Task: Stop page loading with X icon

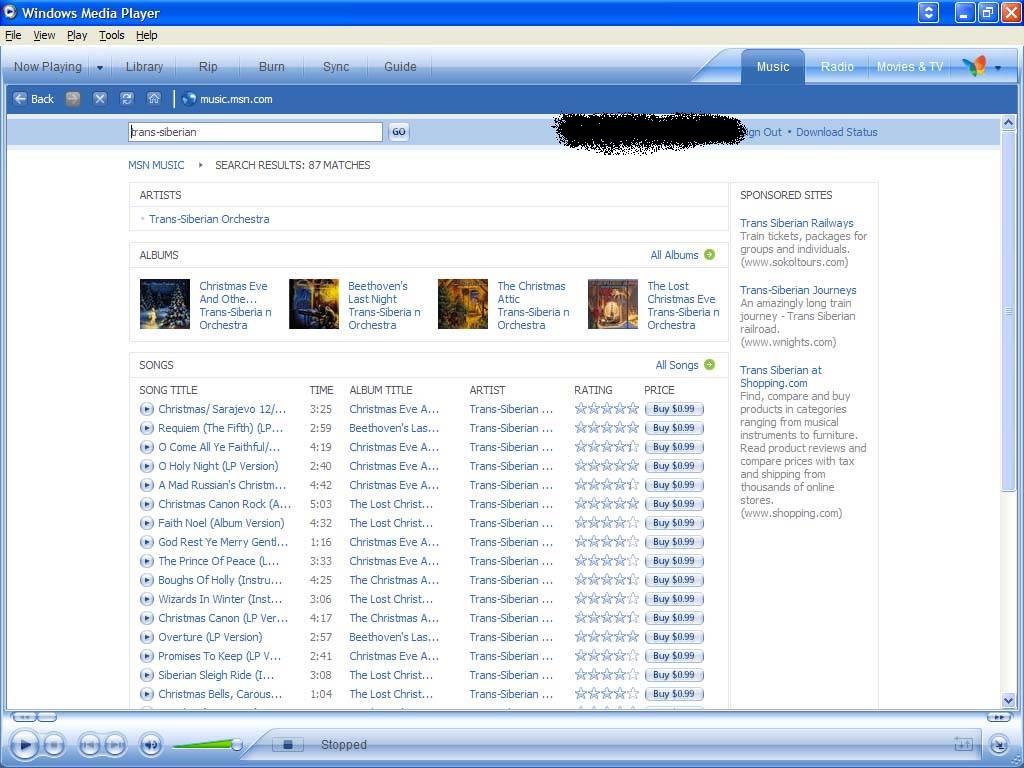Action: tap(99, 99)
